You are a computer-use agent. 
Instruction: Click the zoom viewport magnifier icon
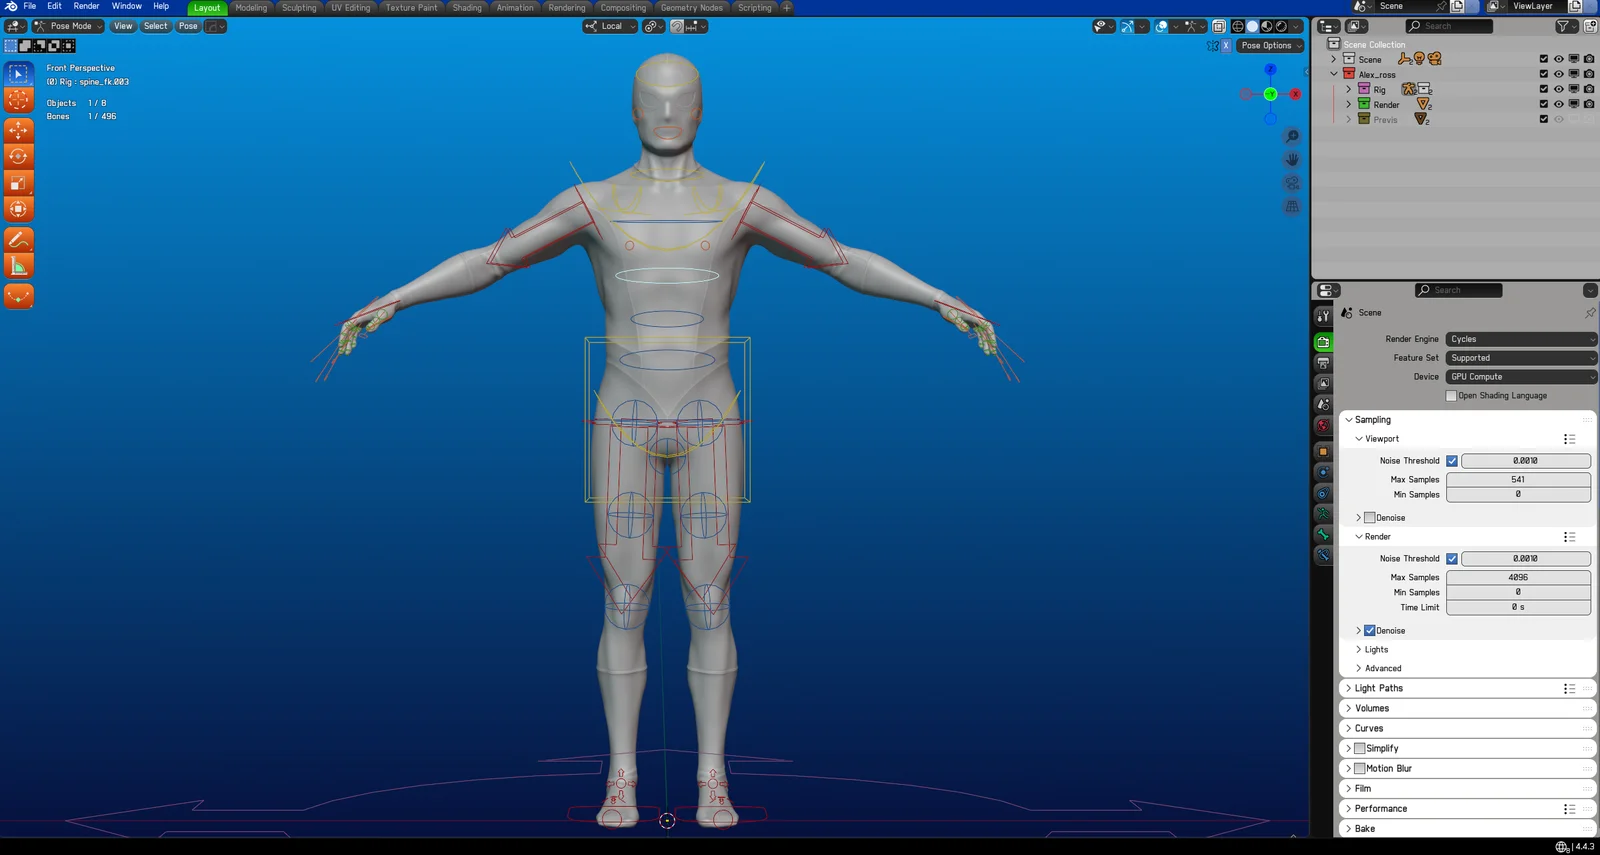pos(1292,137)
